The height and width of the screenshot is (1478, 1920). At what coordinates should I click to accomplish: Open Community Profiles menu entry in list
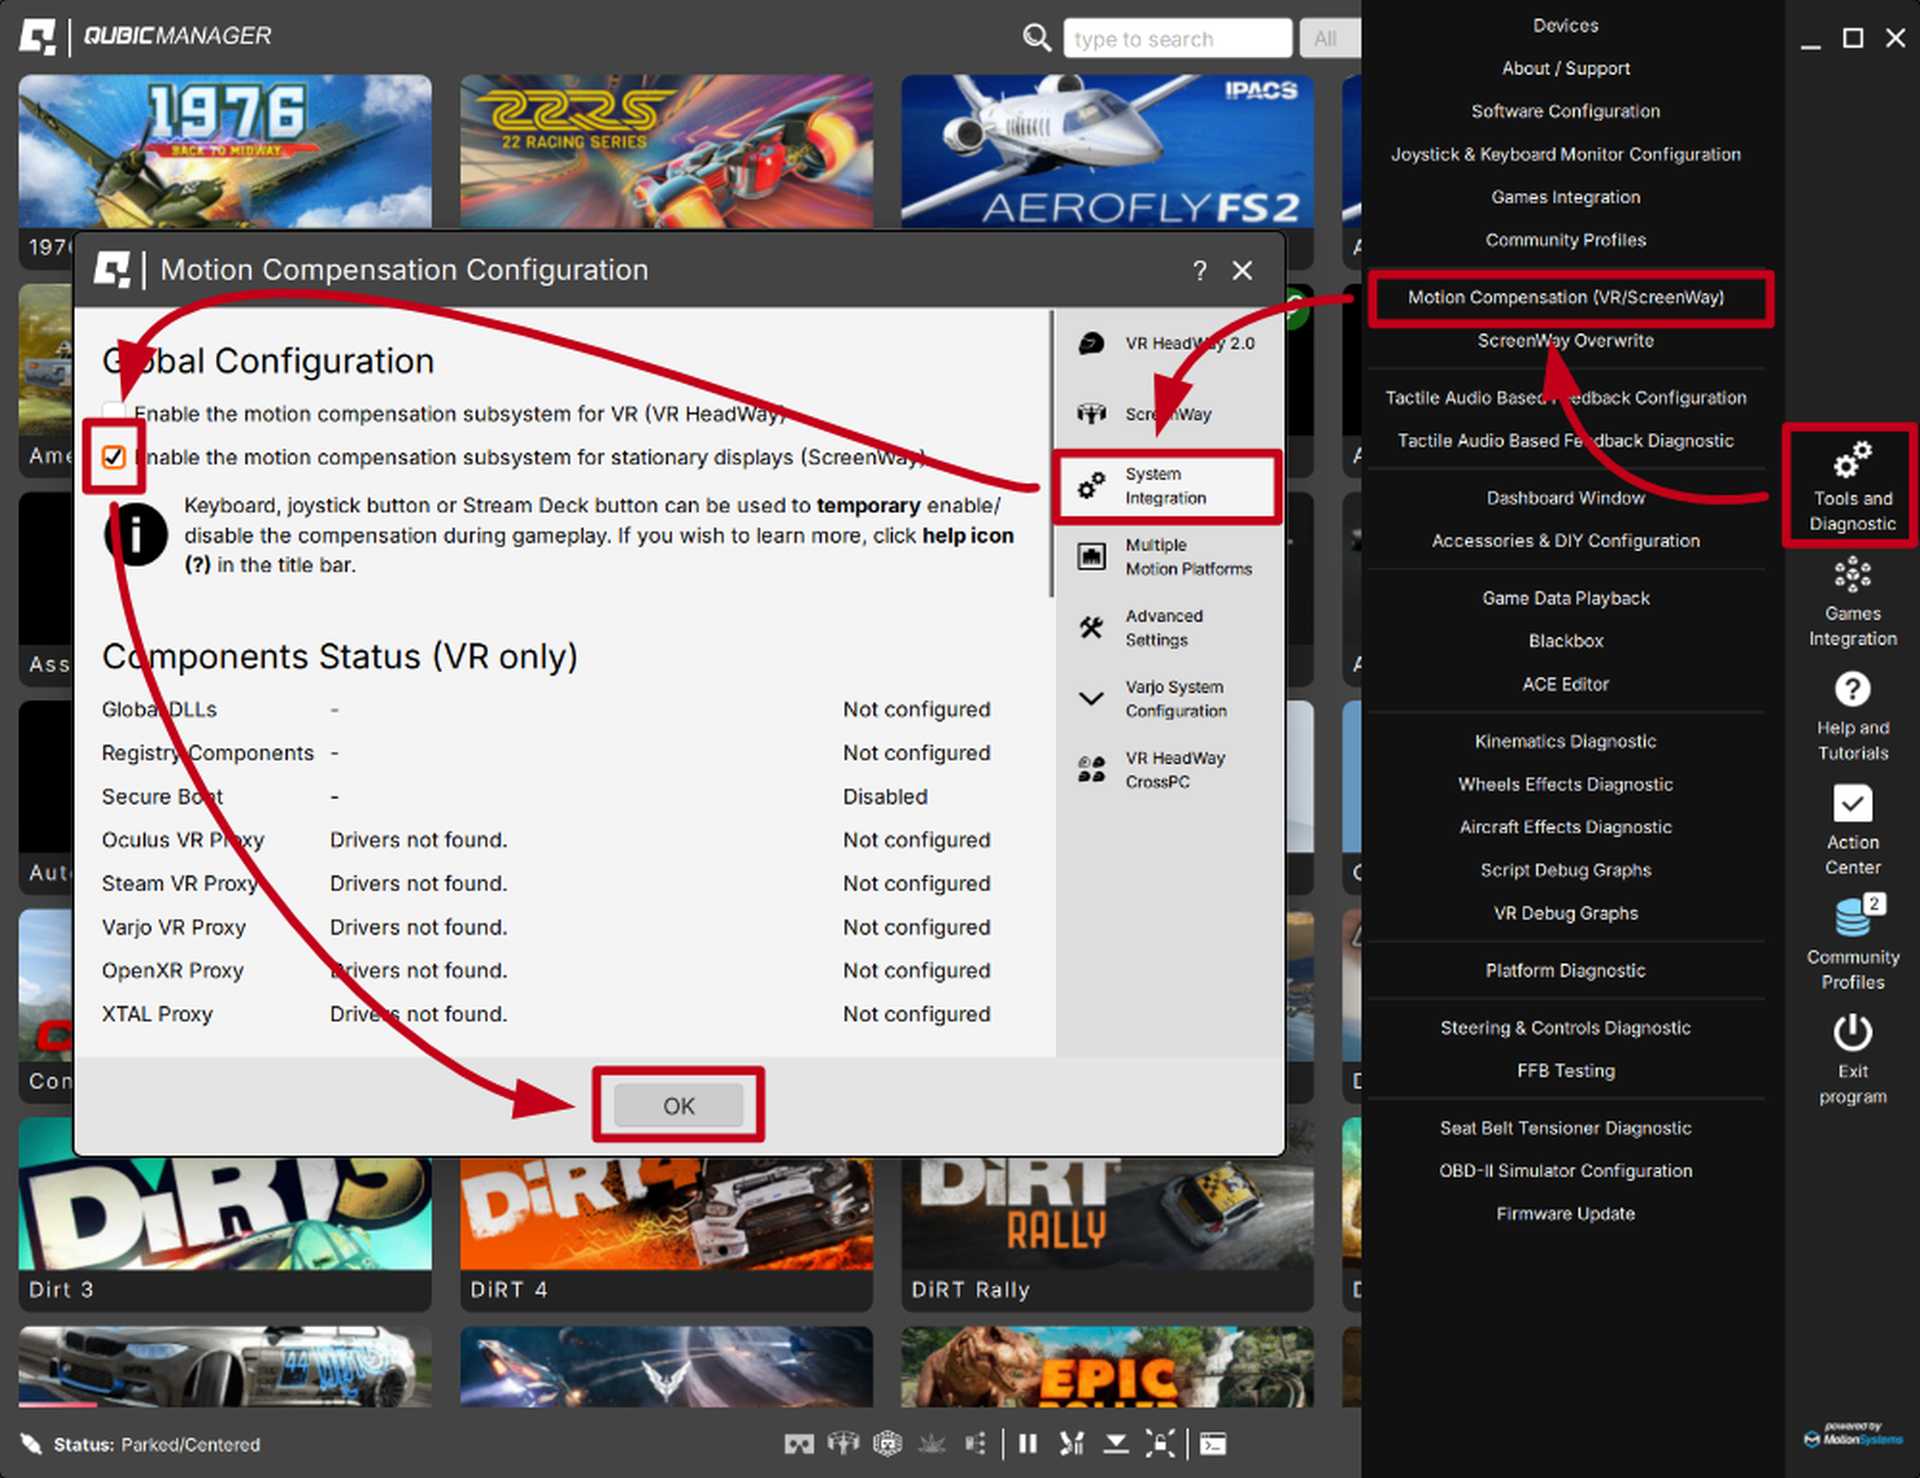[1565, 241]
